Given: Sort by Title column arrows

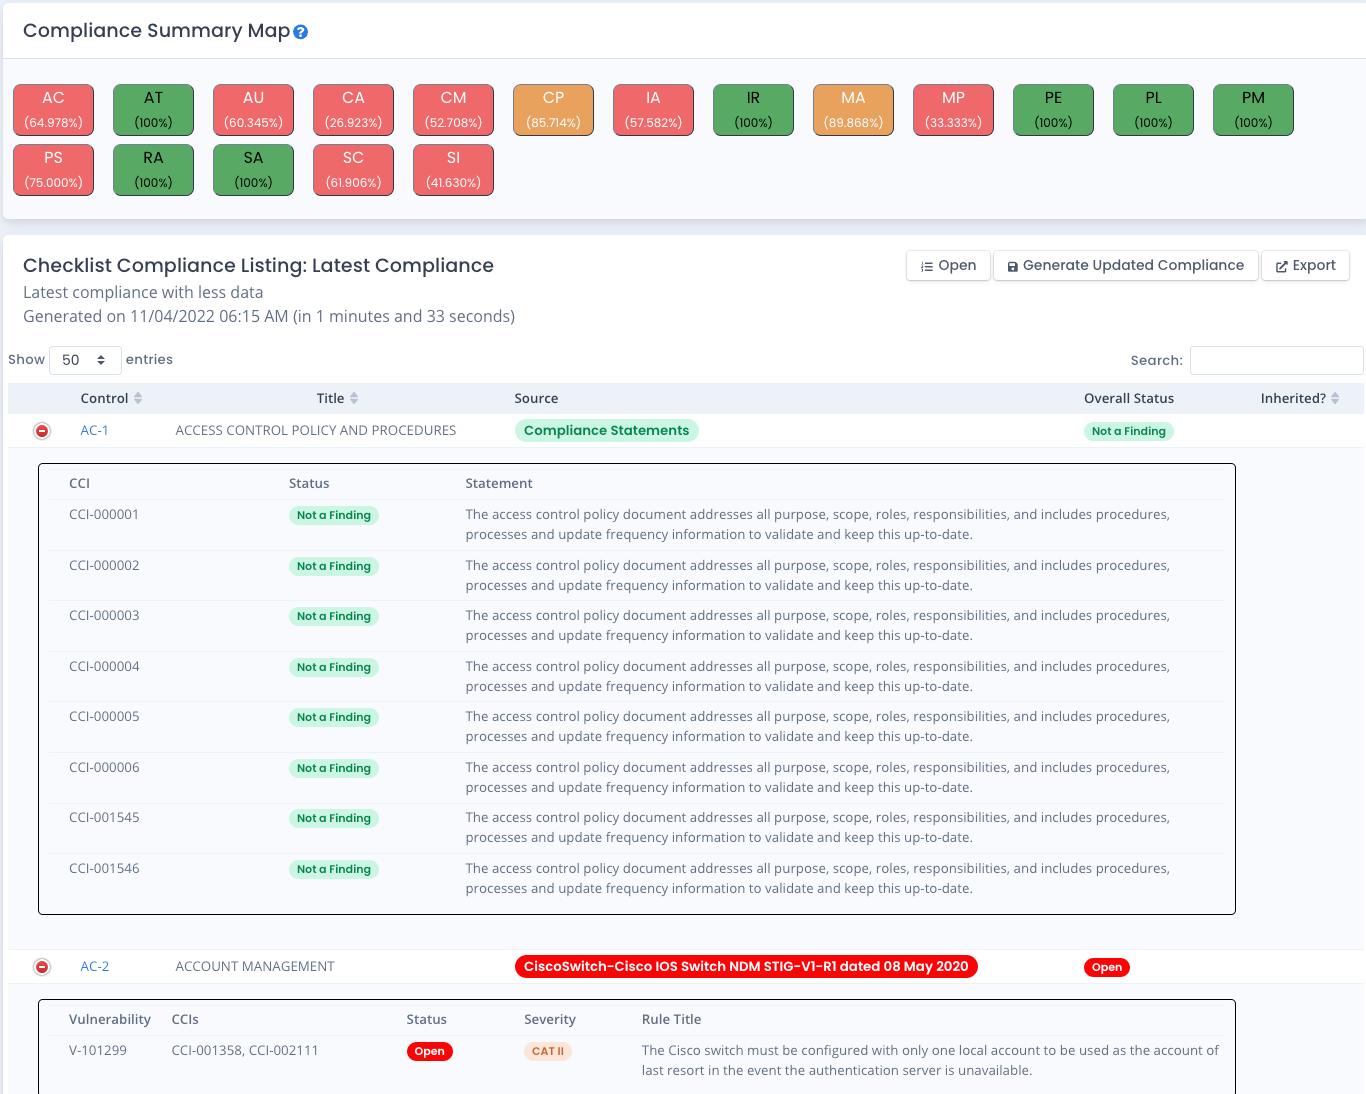Looking at the screenshot, I should pos(354,398).
